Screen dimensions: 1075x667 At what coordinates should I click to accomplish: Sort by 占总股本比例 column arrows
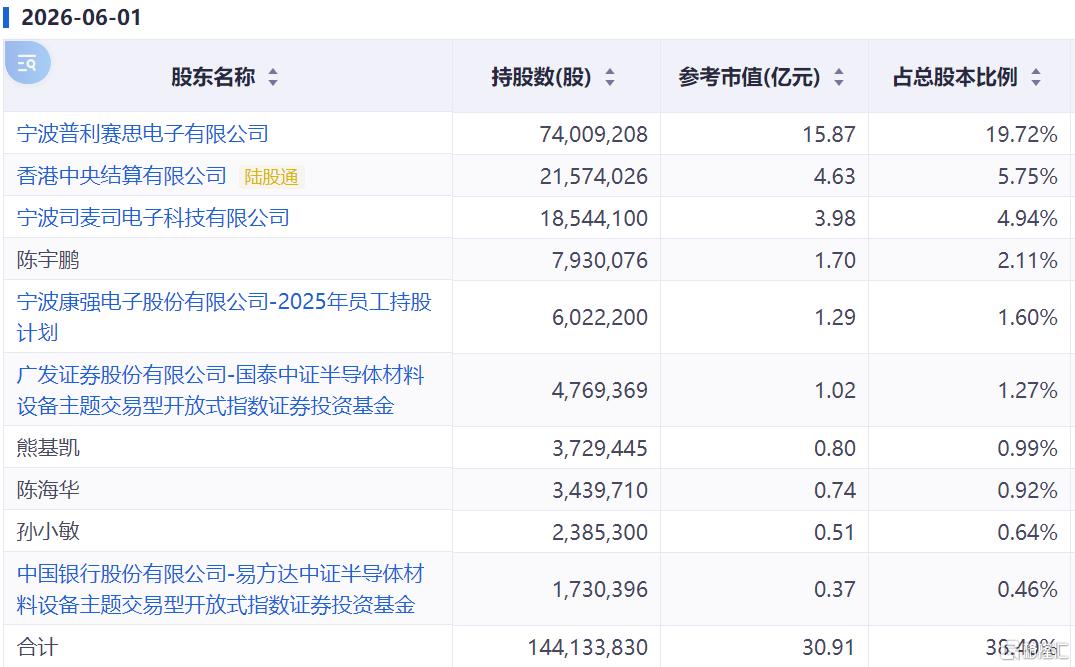click(x=1036, y=77)
